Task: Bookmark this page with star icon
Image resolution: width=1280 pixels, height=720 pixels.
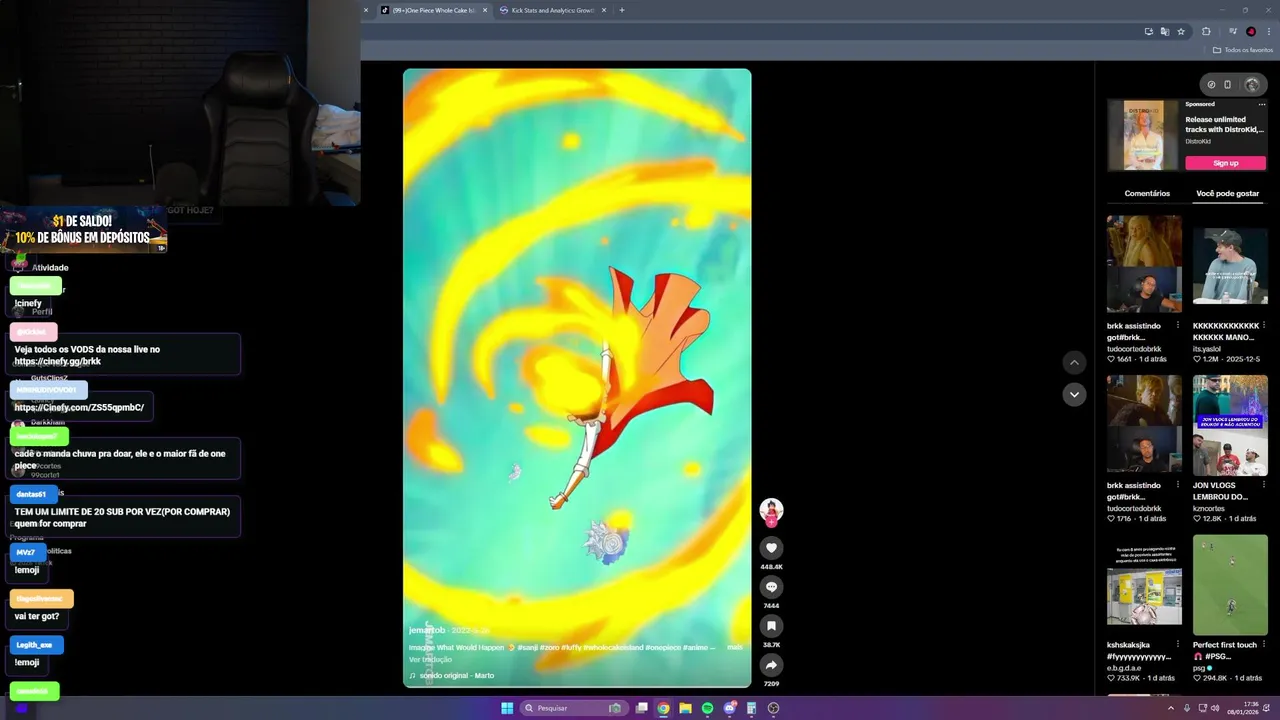Action: (1181, 32)
